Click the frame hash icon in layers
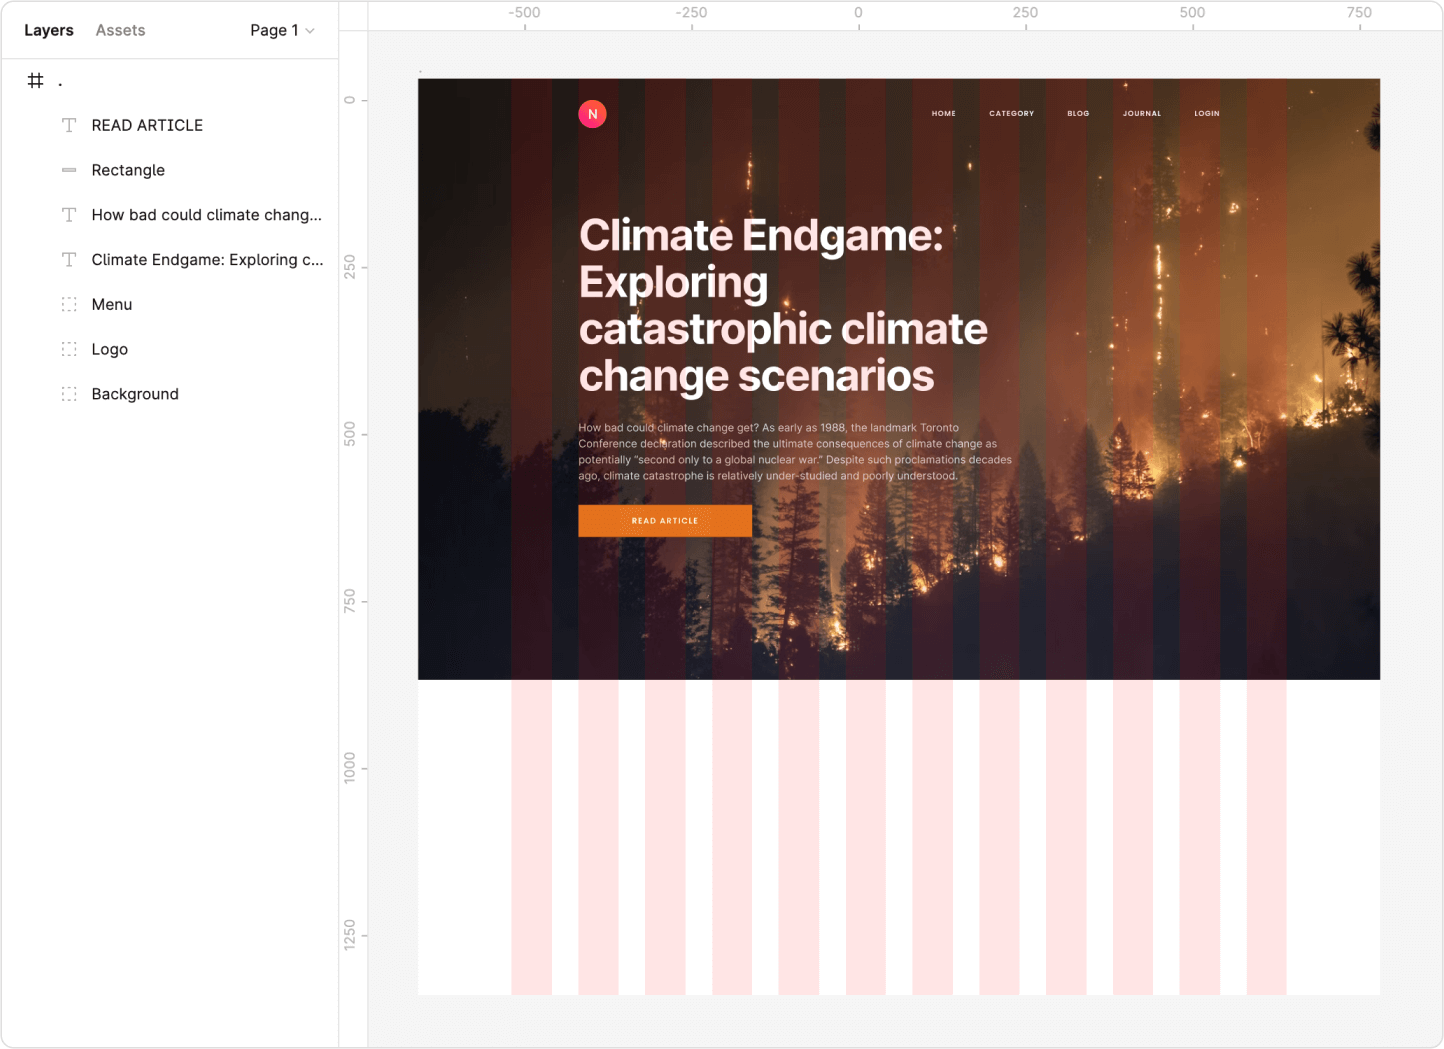This screenshot has width=1444, height=1049. pos(36,80)
